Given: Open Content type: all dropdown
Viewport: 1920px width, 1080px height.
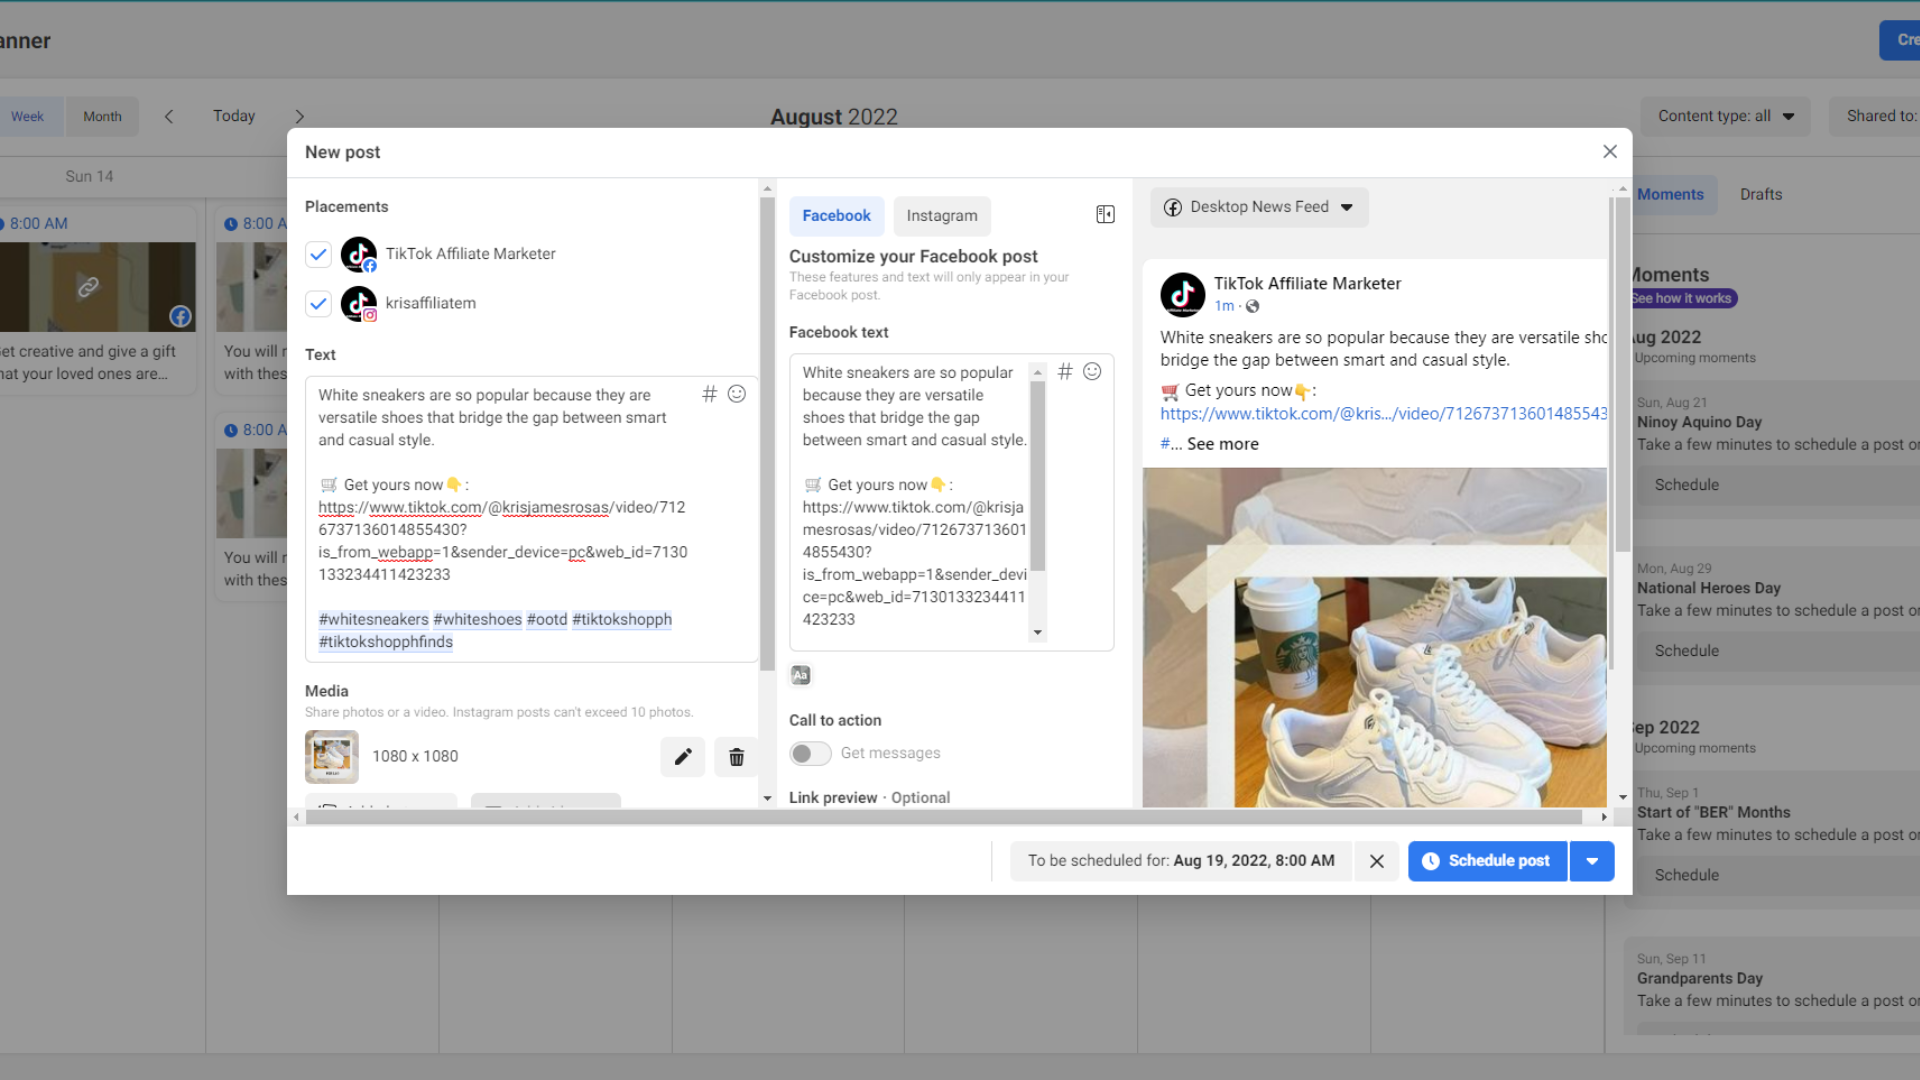Looking at the screenshot, I should click(1726, 116).
